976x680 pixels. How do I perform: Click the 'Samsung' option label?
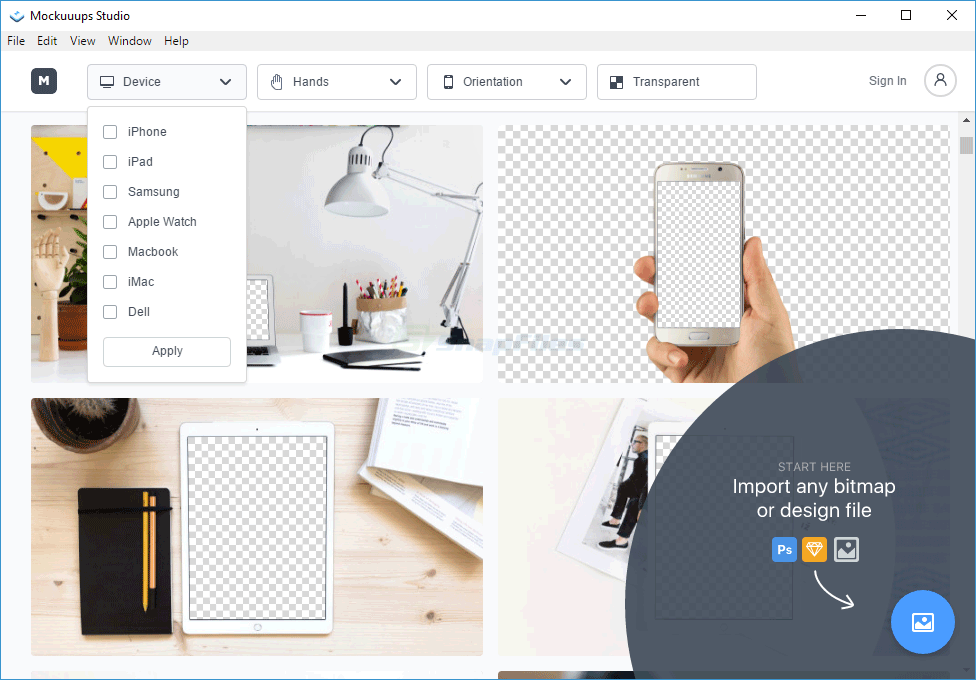pos(153,192)
